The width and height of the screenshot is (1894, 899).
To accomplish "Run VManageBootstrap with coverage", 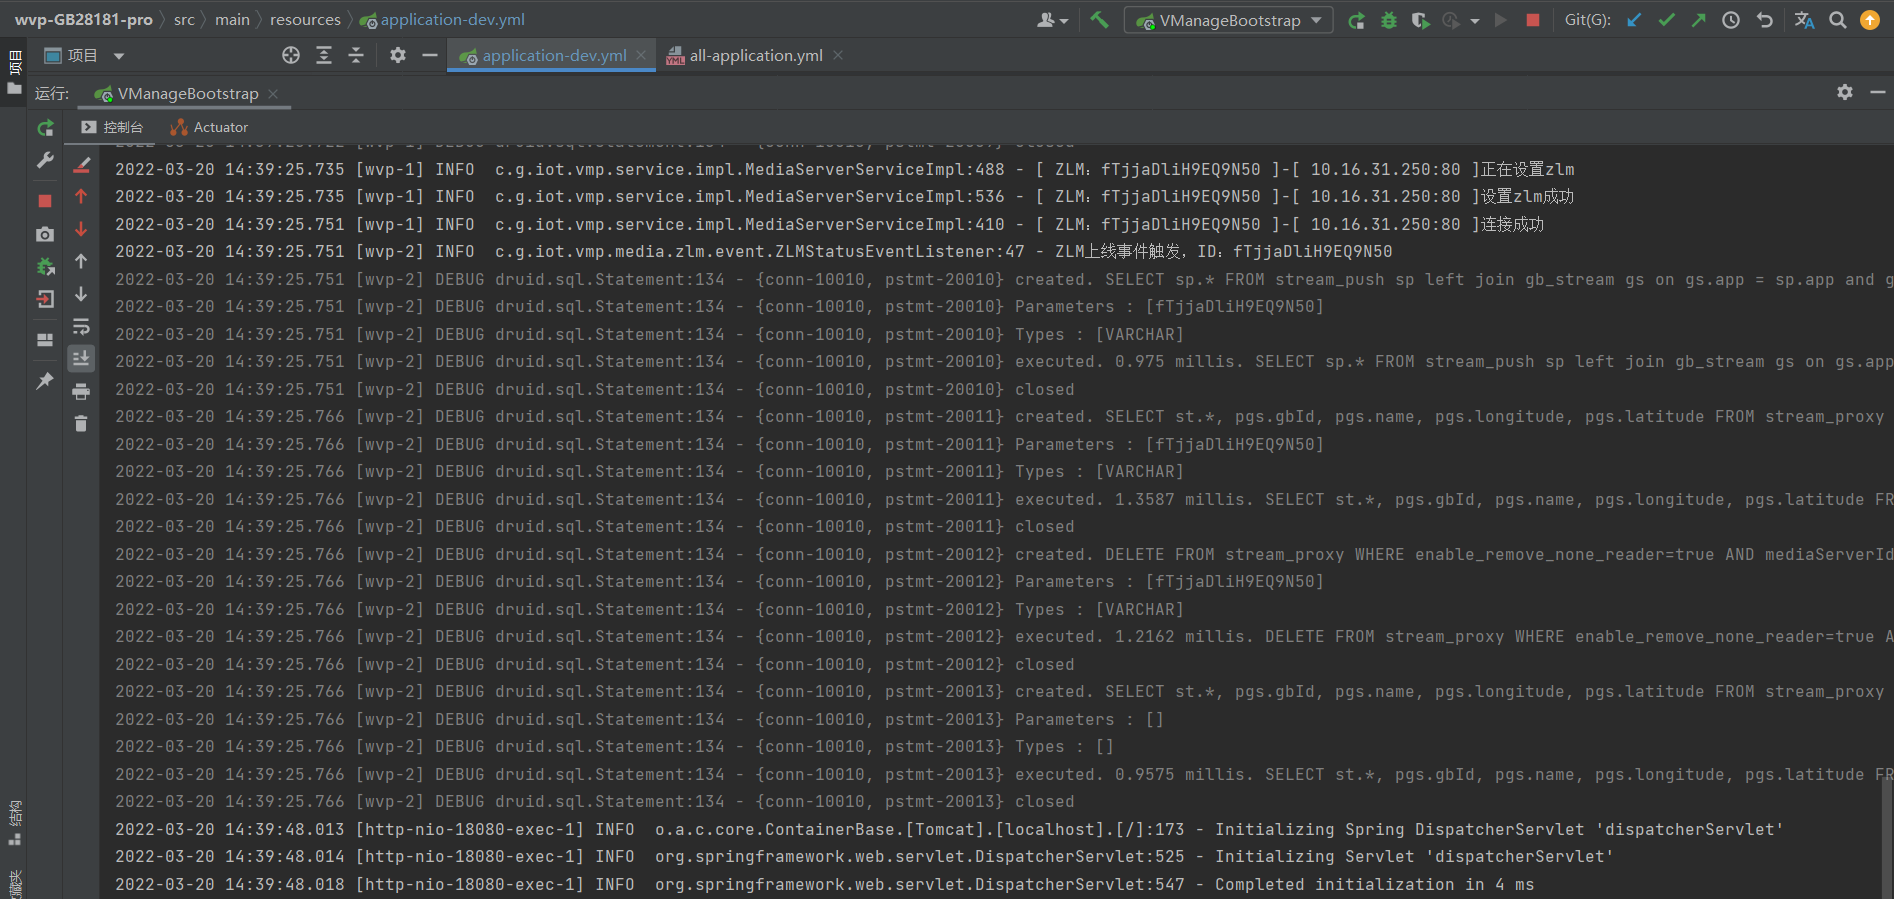I will pyautogui.click(x=1420, y=20).
